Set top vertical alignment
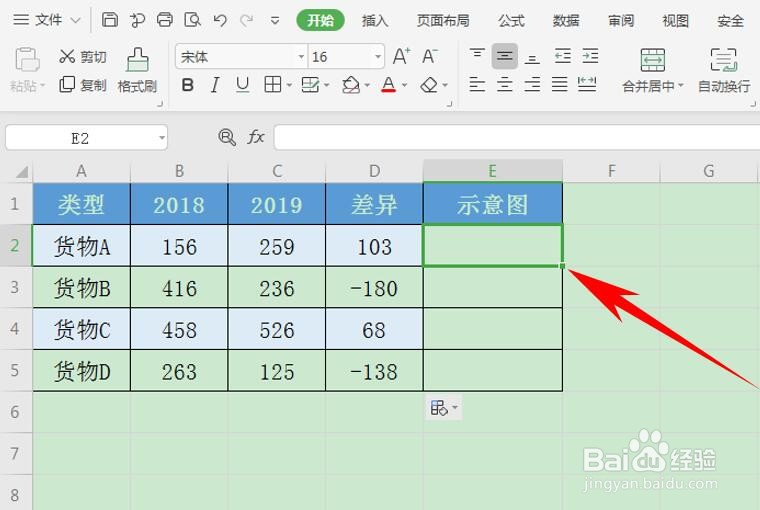This screenshot has height=510, width=760. click(477, 56)
